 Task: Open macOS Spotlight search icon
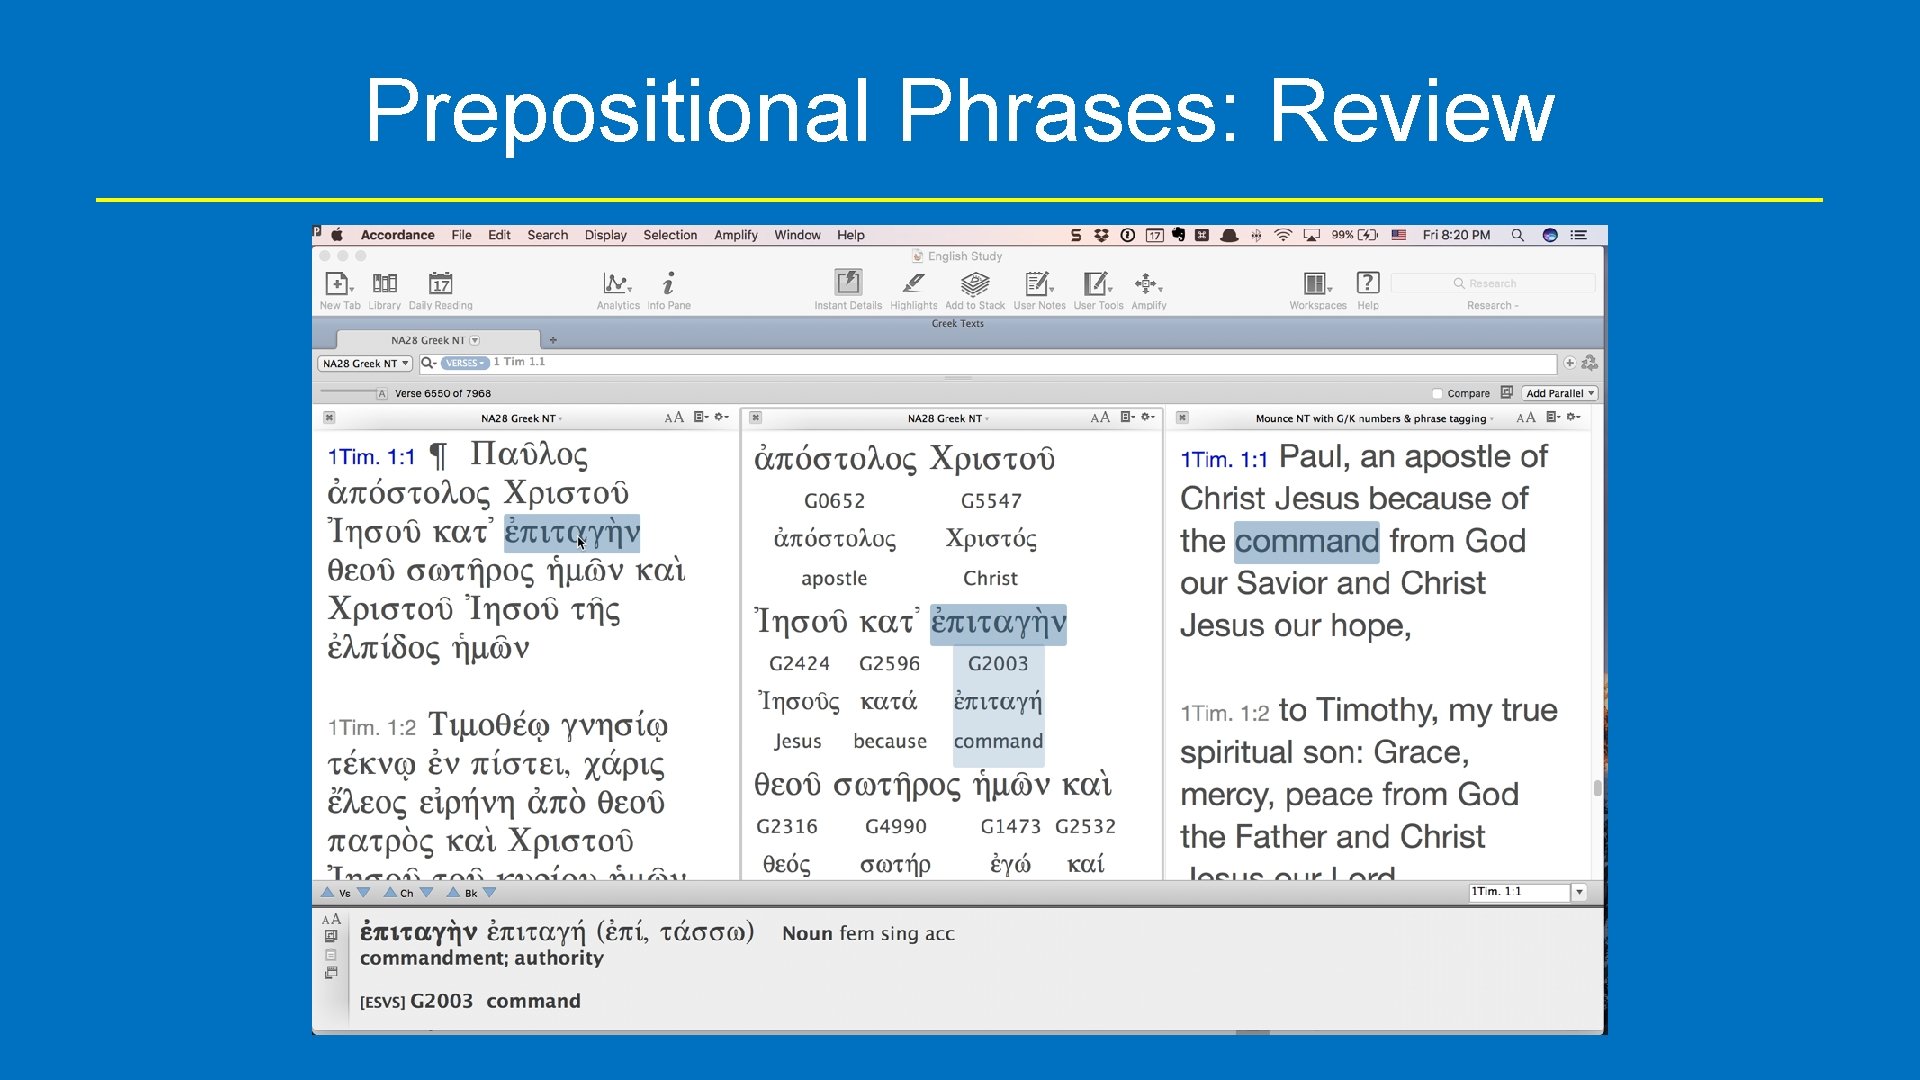(x=1517, y=235)
